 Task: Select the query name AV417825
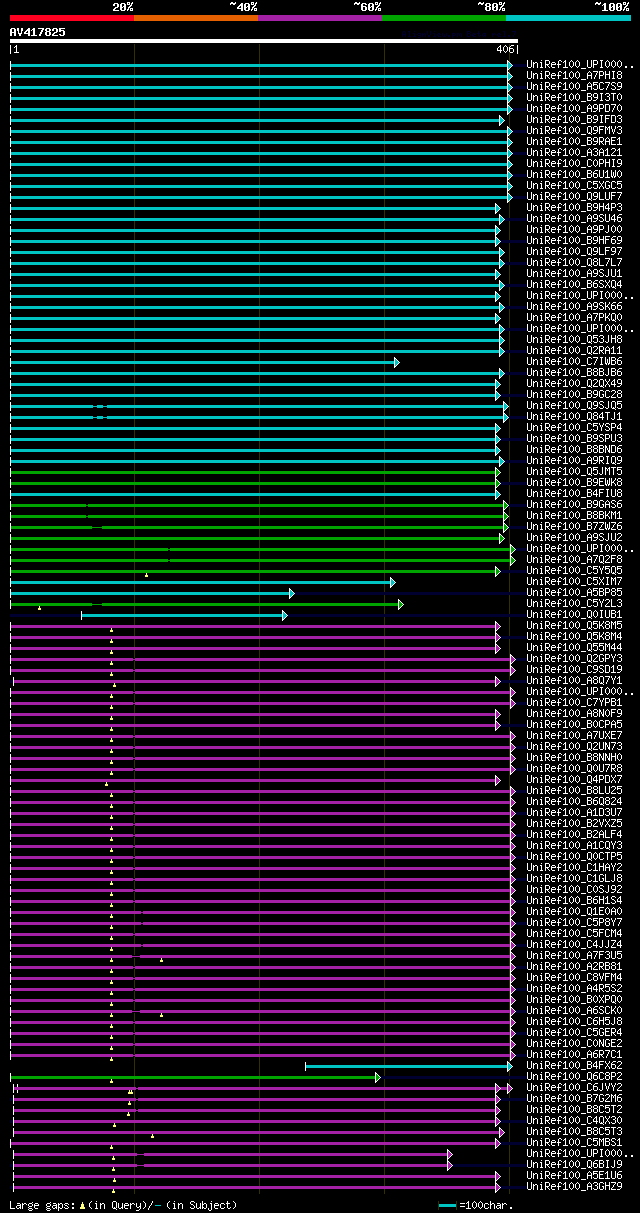[x=38, y=32]
